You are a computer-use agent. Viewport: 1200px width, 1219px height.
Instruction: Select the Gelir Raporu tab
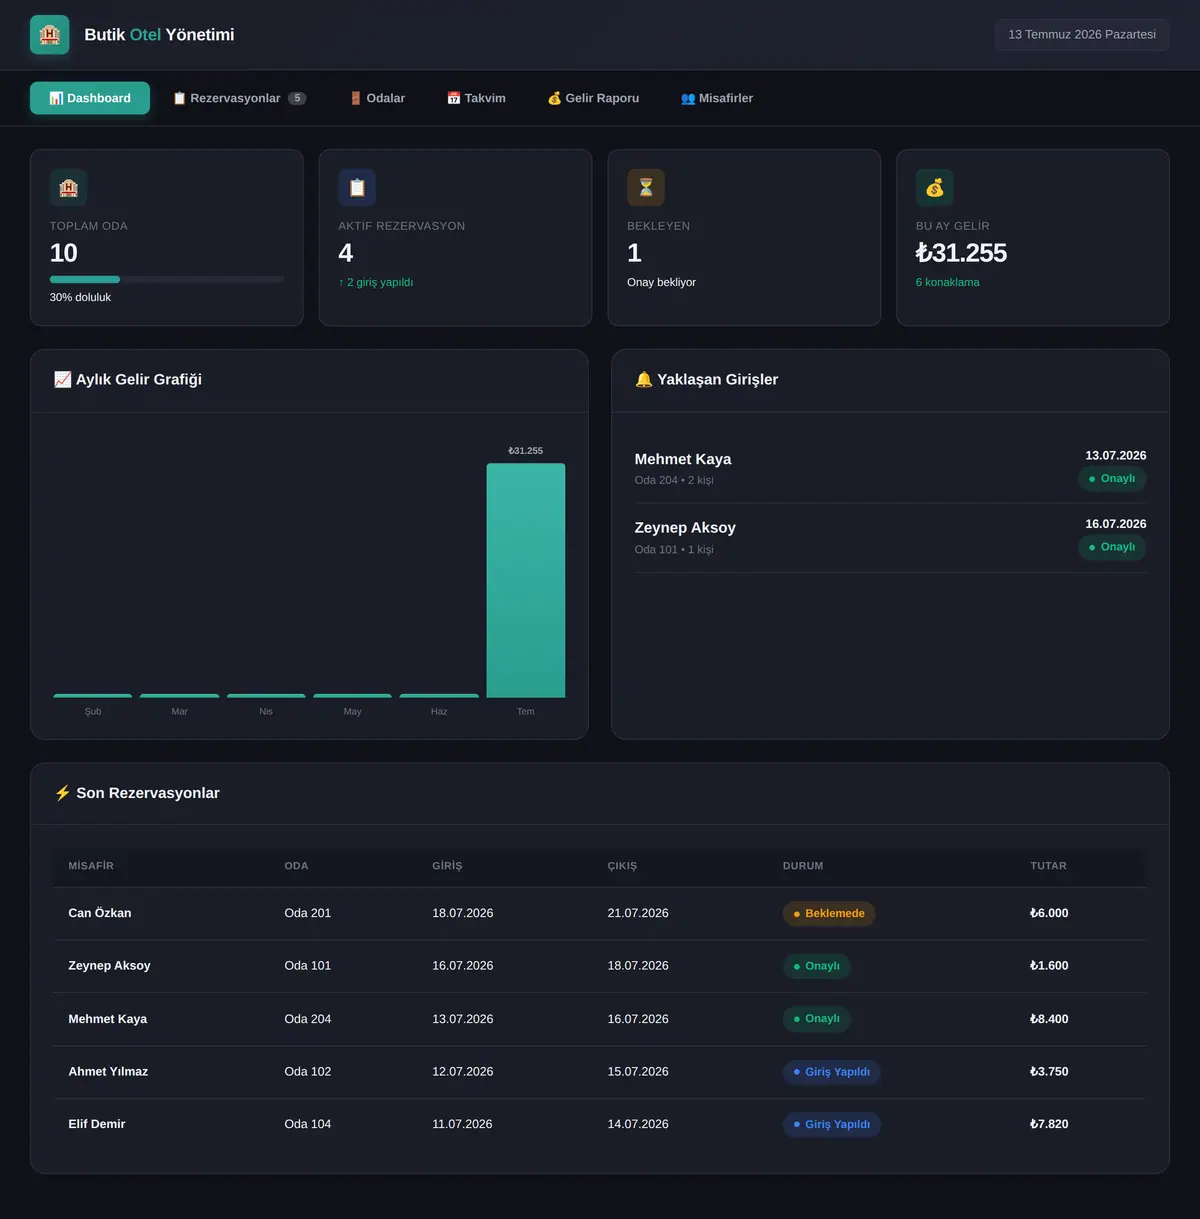pos(593,98)
